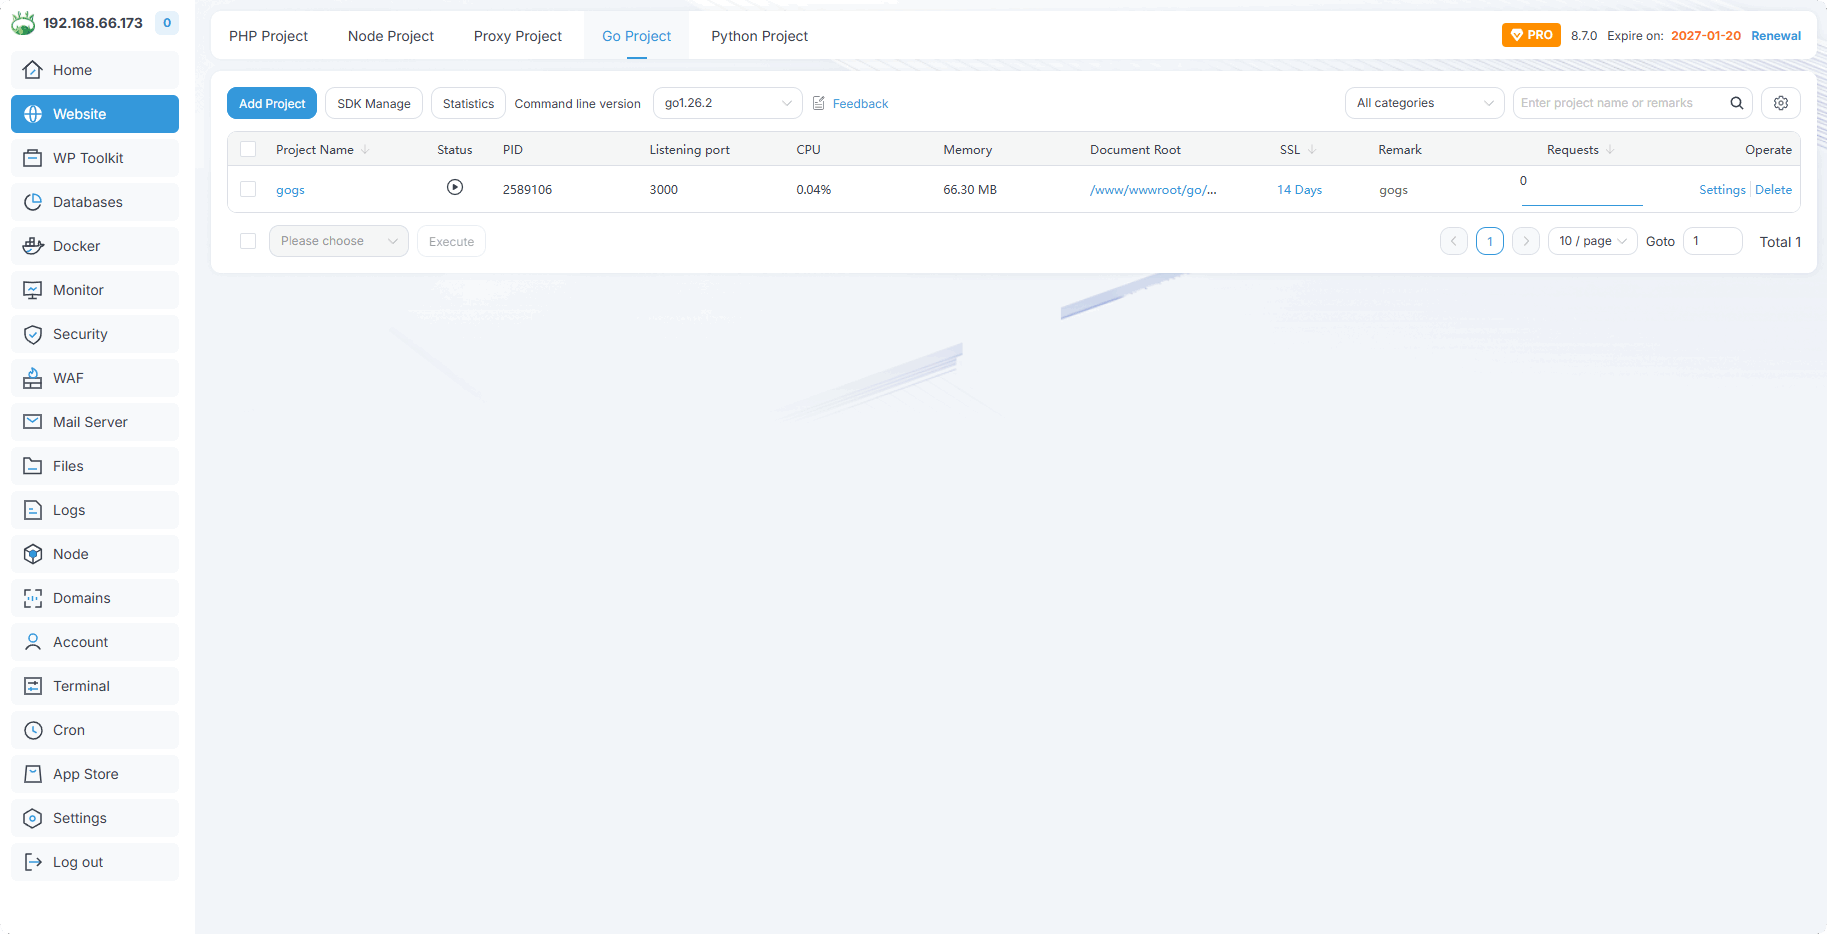1827x934 pixels.
Task: Click the PRO badge
Action: (x=1531, y=35)
